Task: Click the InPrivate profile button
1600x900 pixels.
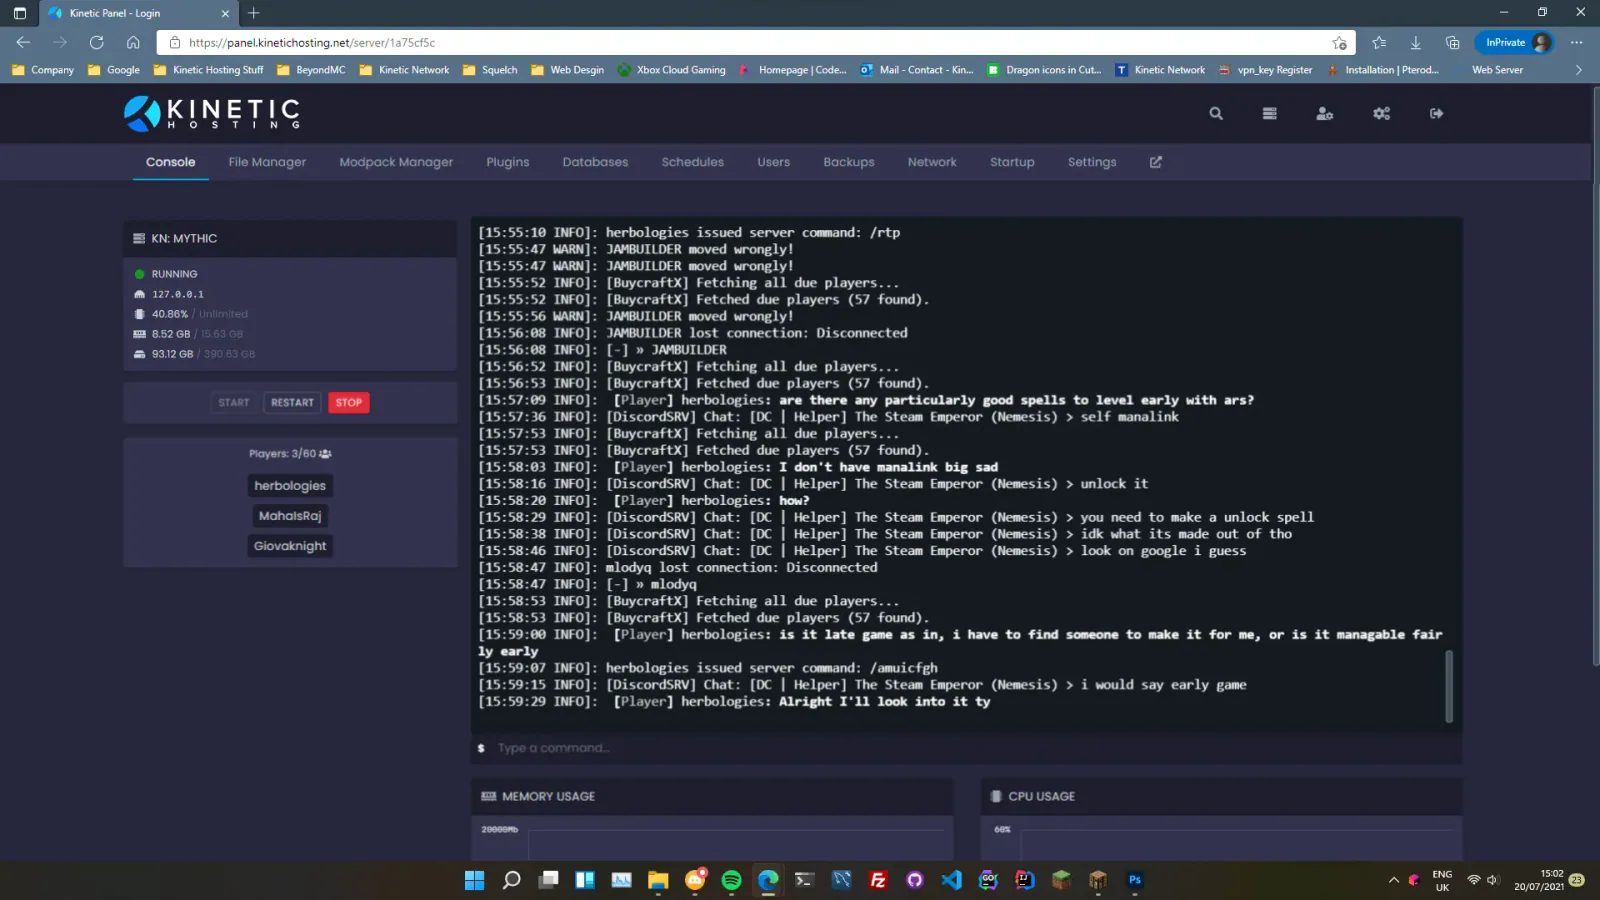Action: point(1517,43)
